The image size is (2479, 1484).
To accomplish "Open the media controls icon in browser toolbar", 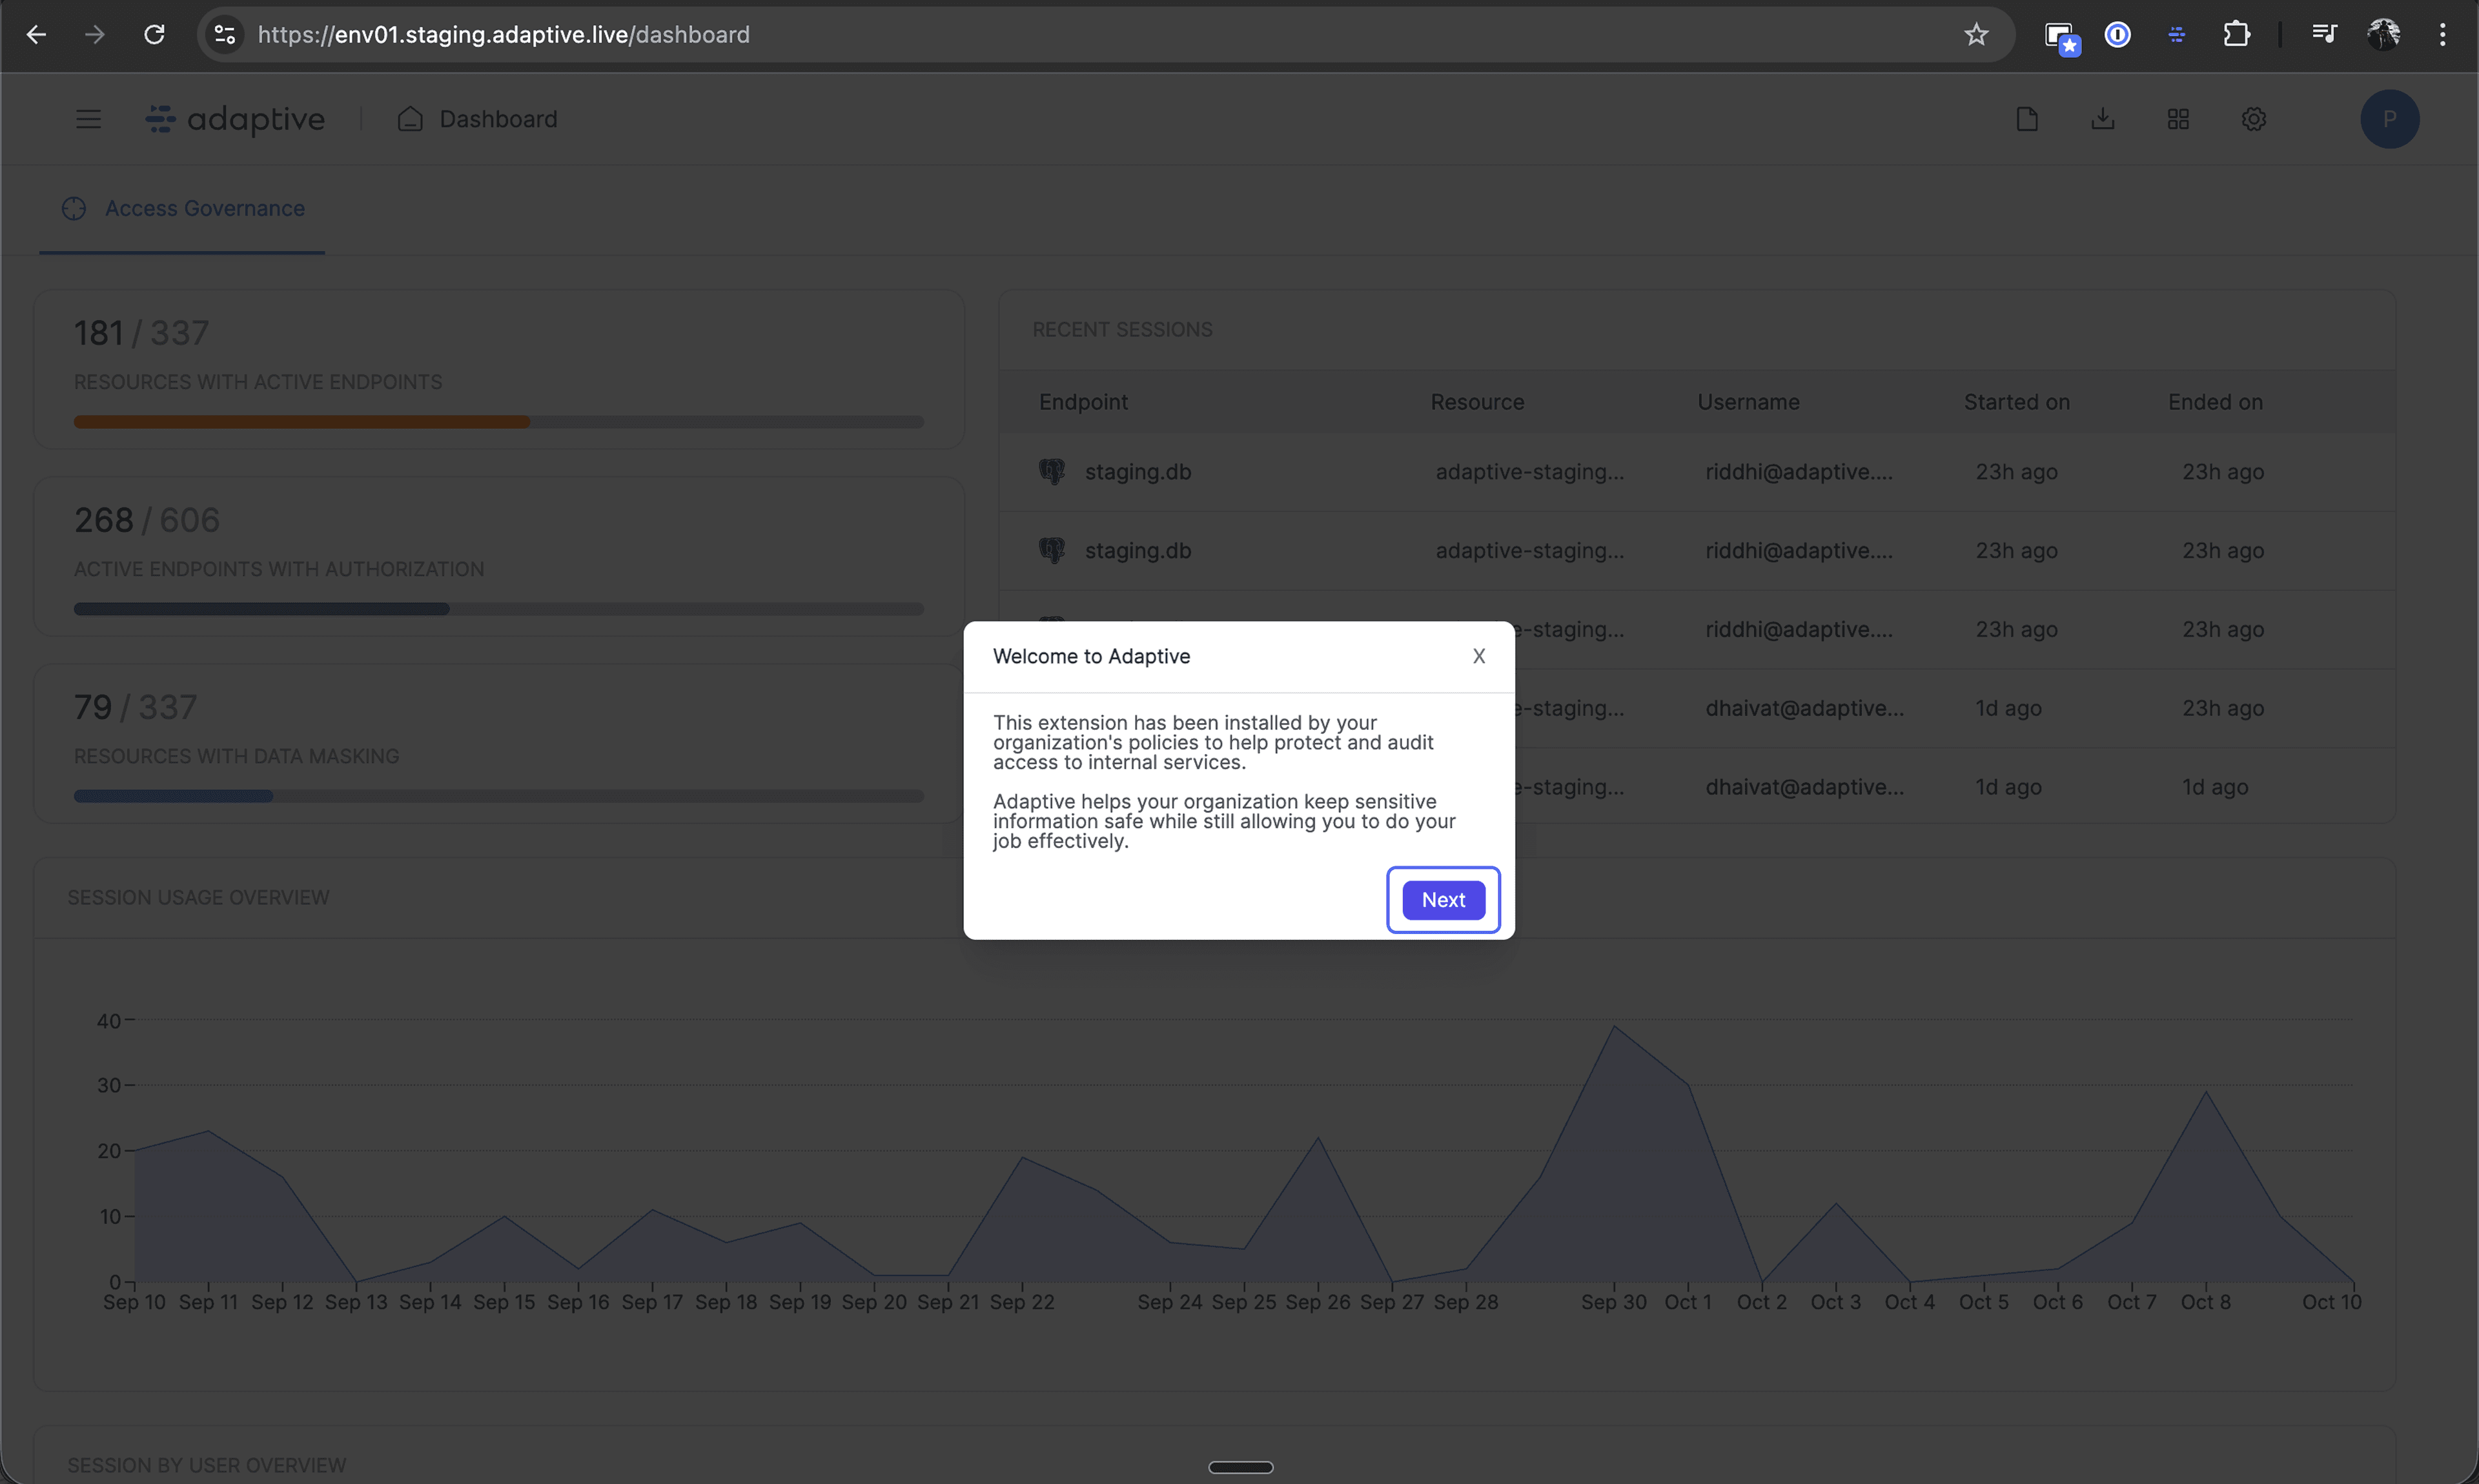I will (x=2323, y=35).
